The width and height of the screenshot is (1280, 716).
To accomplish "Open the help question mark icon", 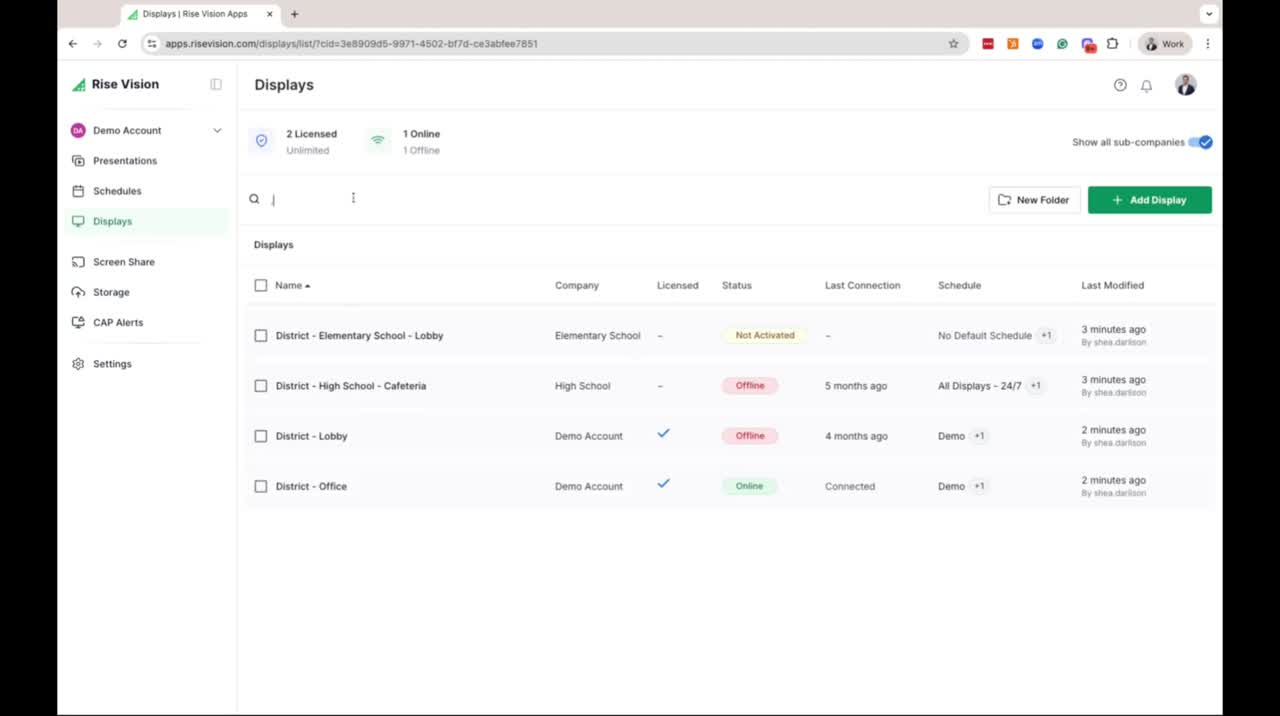I will point(1120,86).
